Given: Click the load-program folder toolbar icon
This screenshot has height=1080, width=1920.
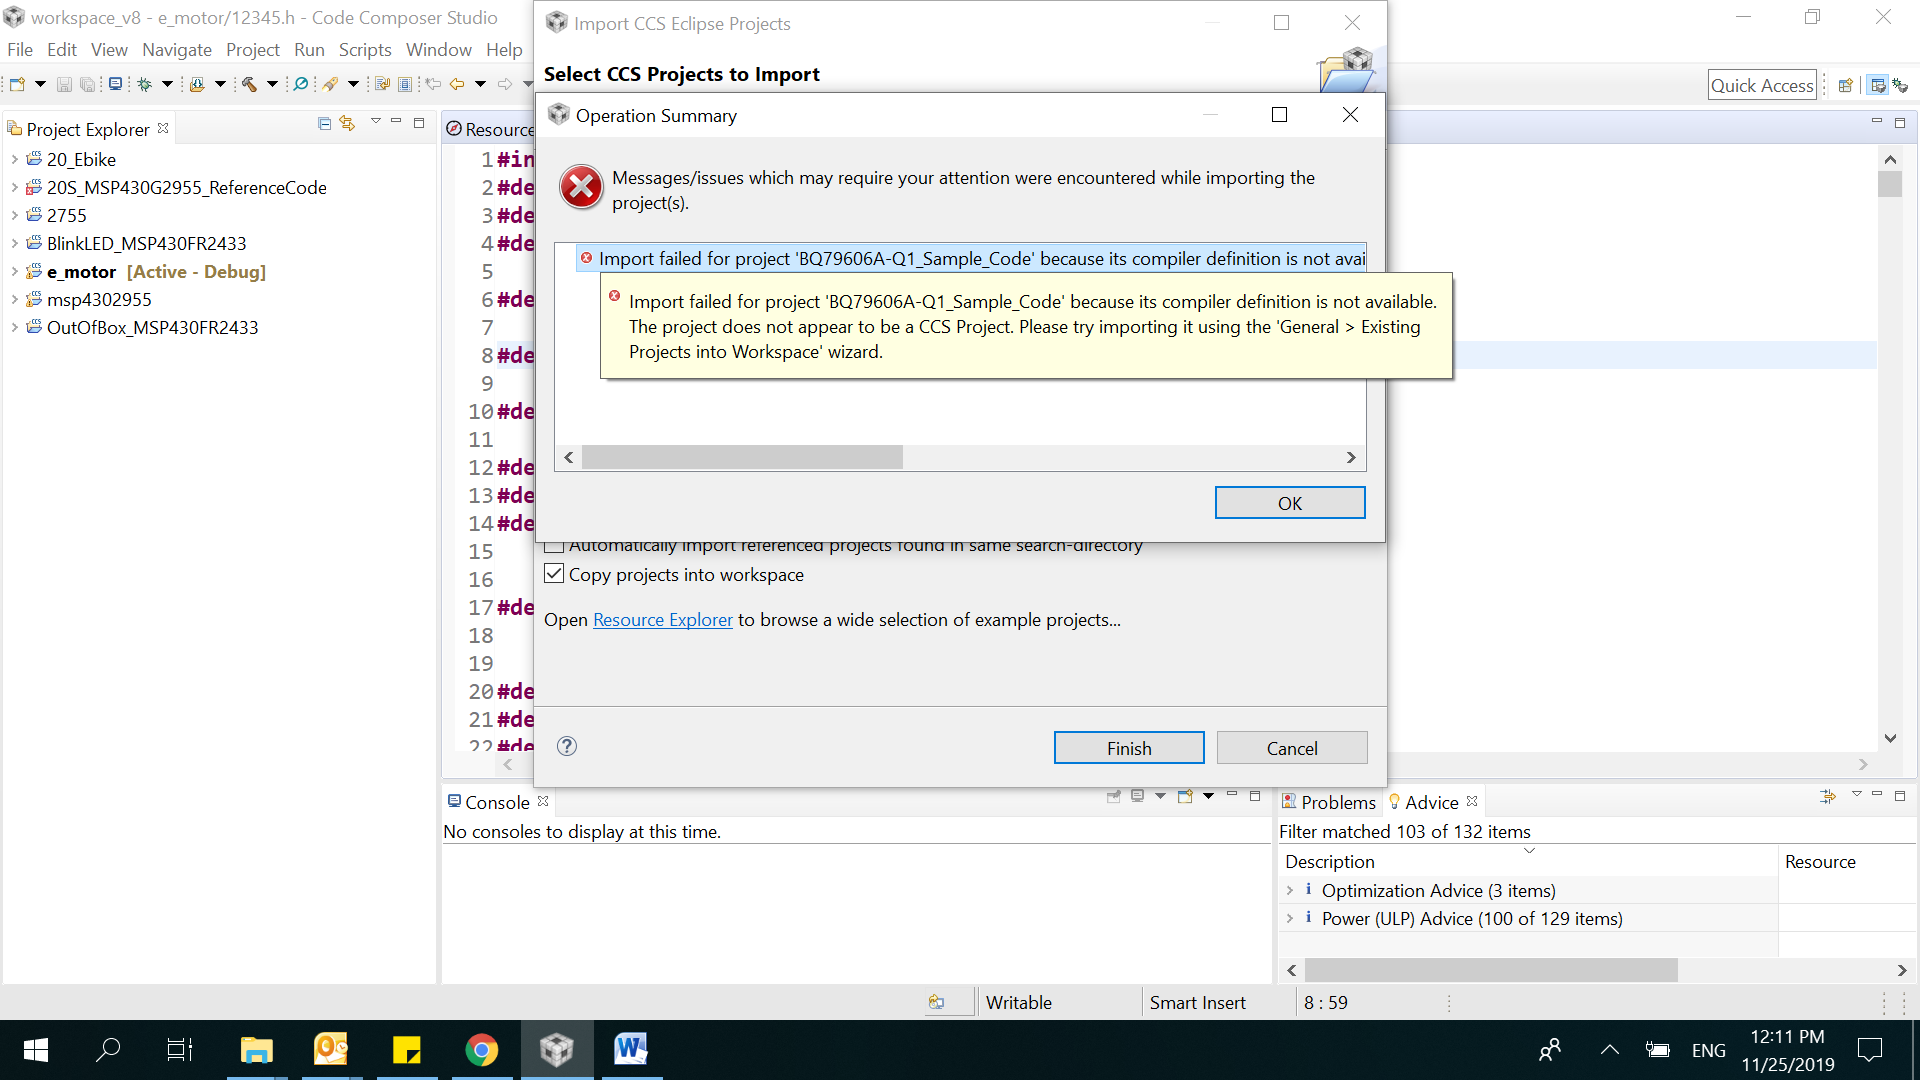Looking at the screenshot, I should (197, 84).
